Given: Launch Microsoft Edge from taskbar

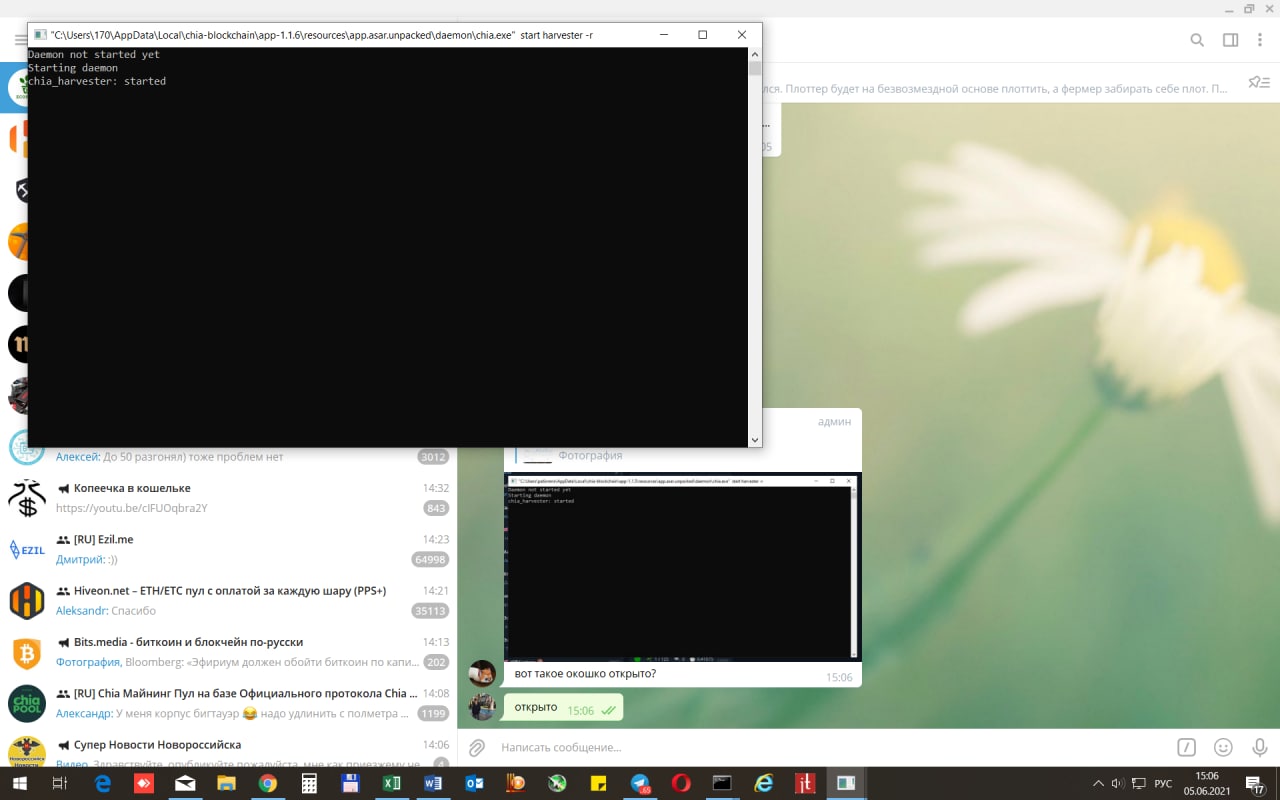Looking at the screenshot, I should [103, 784].
